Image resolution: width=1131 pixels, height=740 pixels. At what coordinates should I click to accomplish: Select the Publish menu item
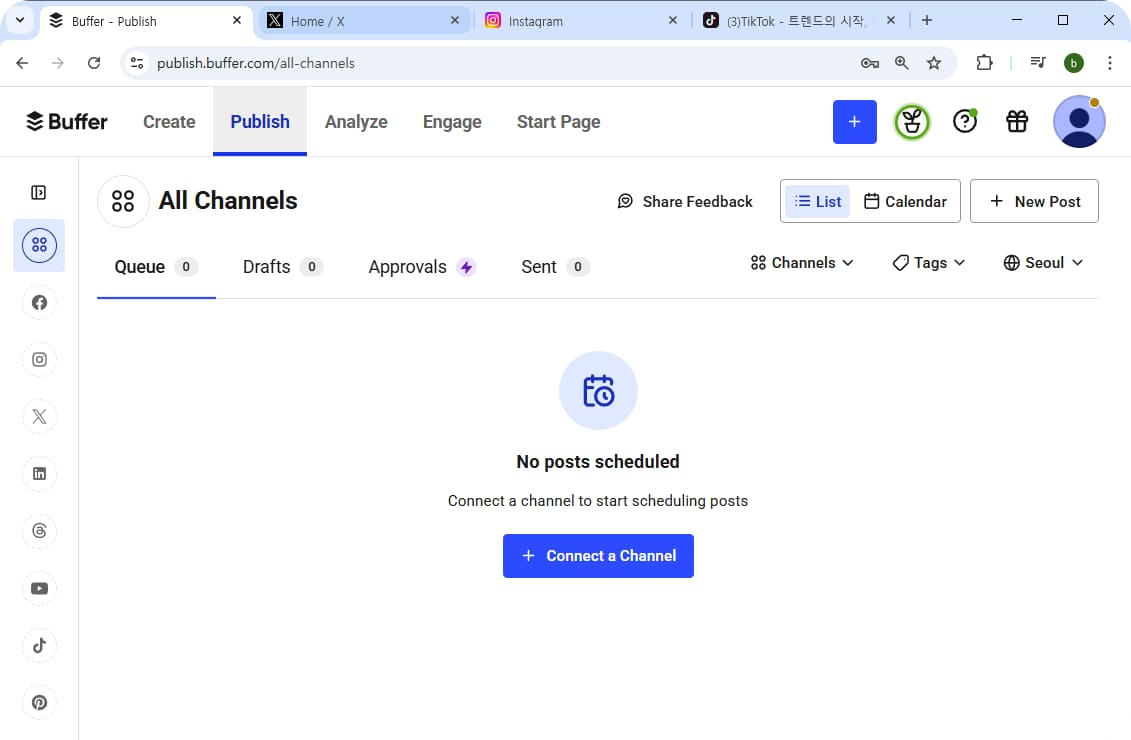[x=260, y=121]
